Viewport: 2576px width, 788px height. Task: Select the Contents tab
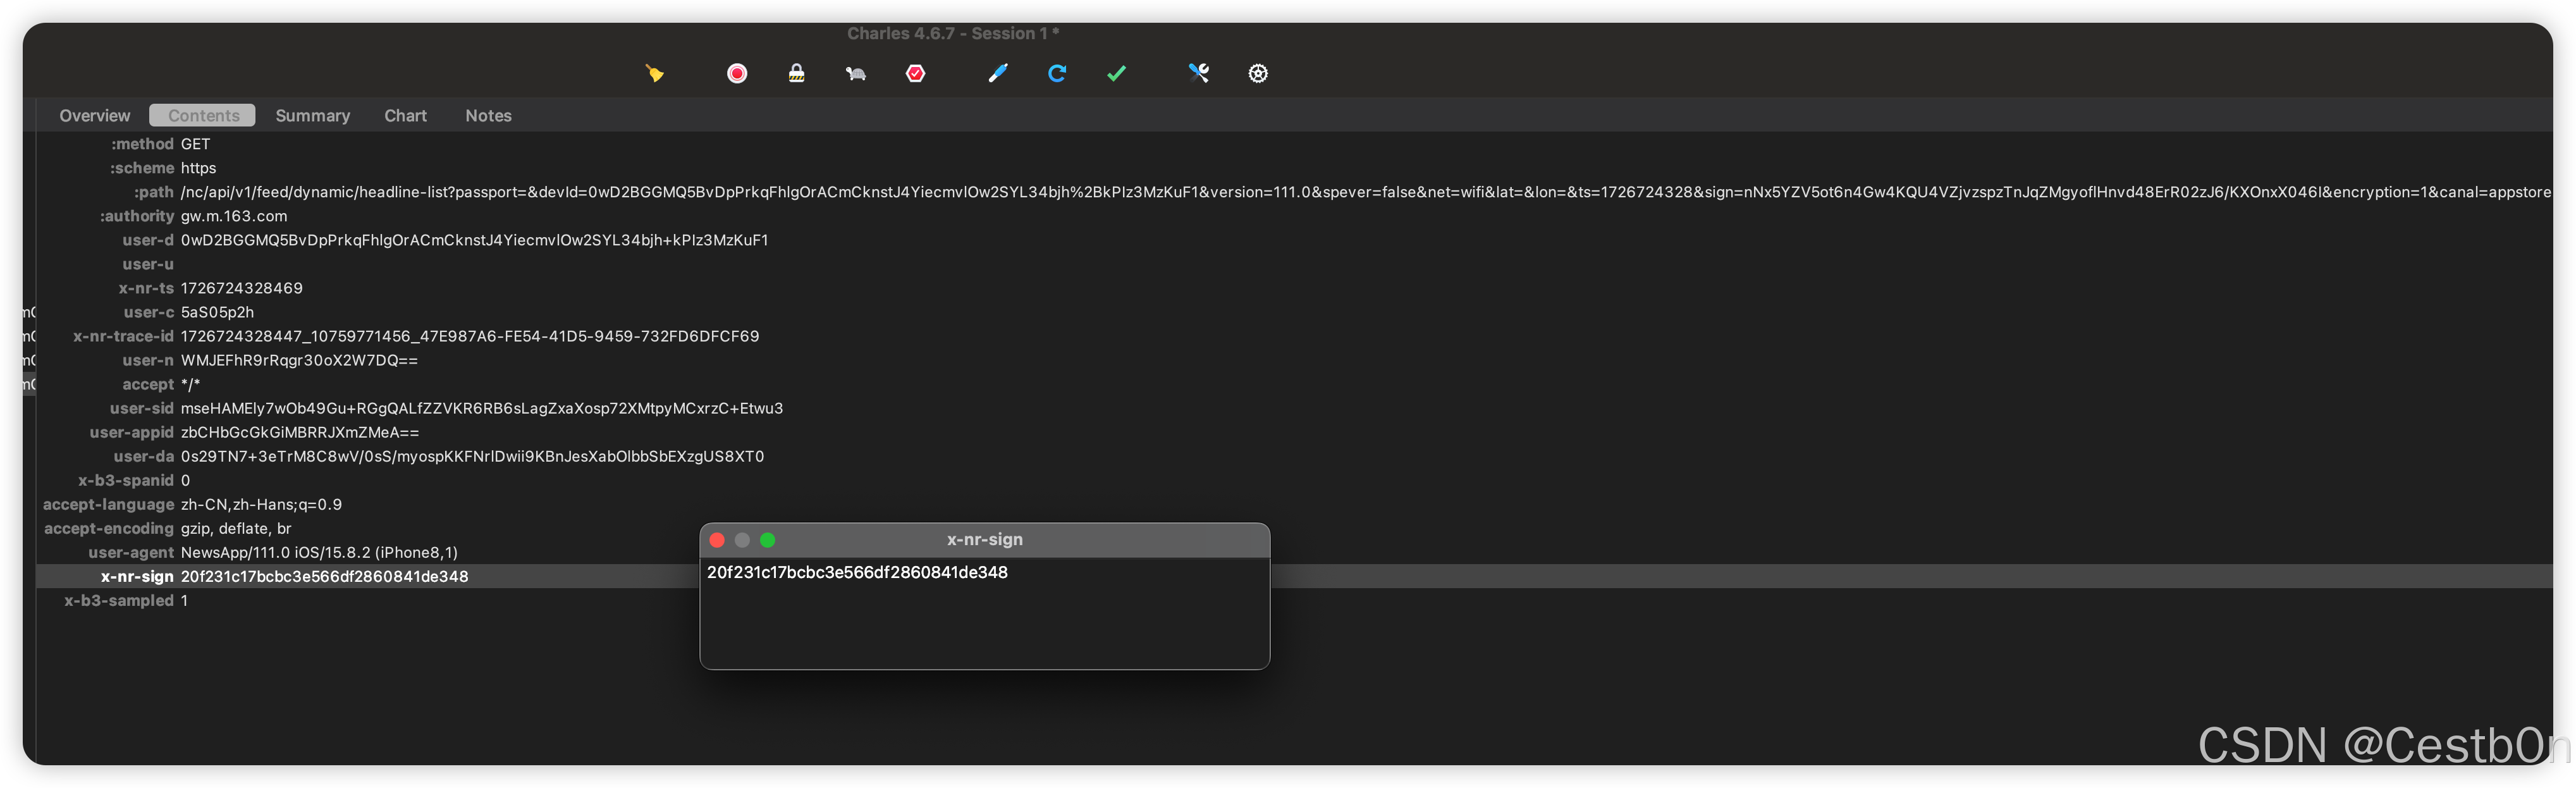click(x=203, y=116)
